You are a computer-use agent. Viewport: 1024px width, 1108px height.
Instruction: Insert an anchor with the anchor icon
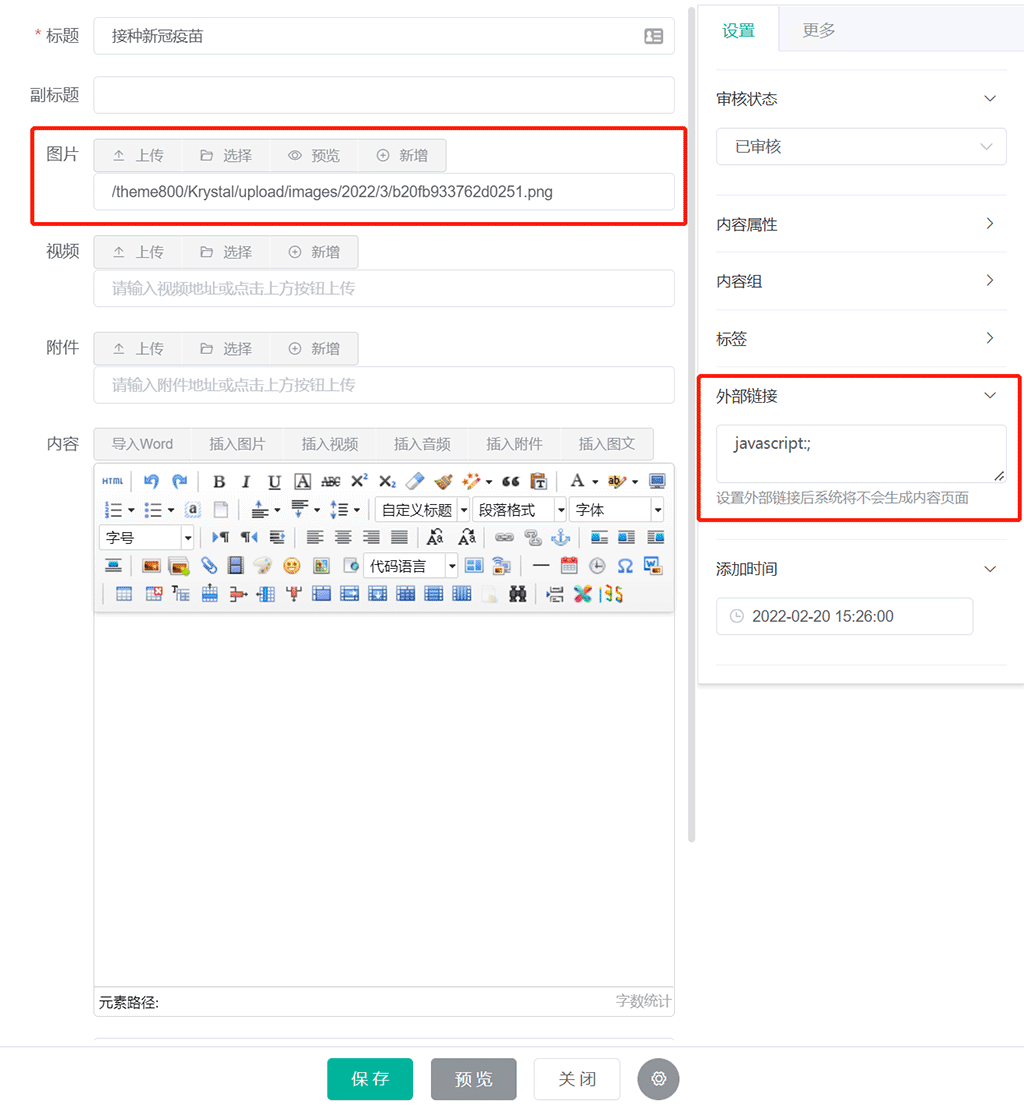point(561,538)
